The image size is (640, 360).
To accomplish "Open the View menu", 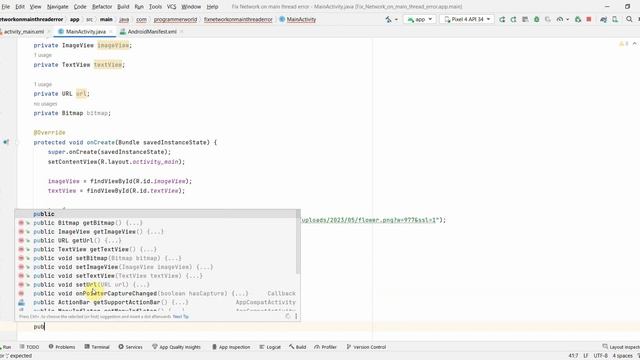I will (x=36, y=7).
